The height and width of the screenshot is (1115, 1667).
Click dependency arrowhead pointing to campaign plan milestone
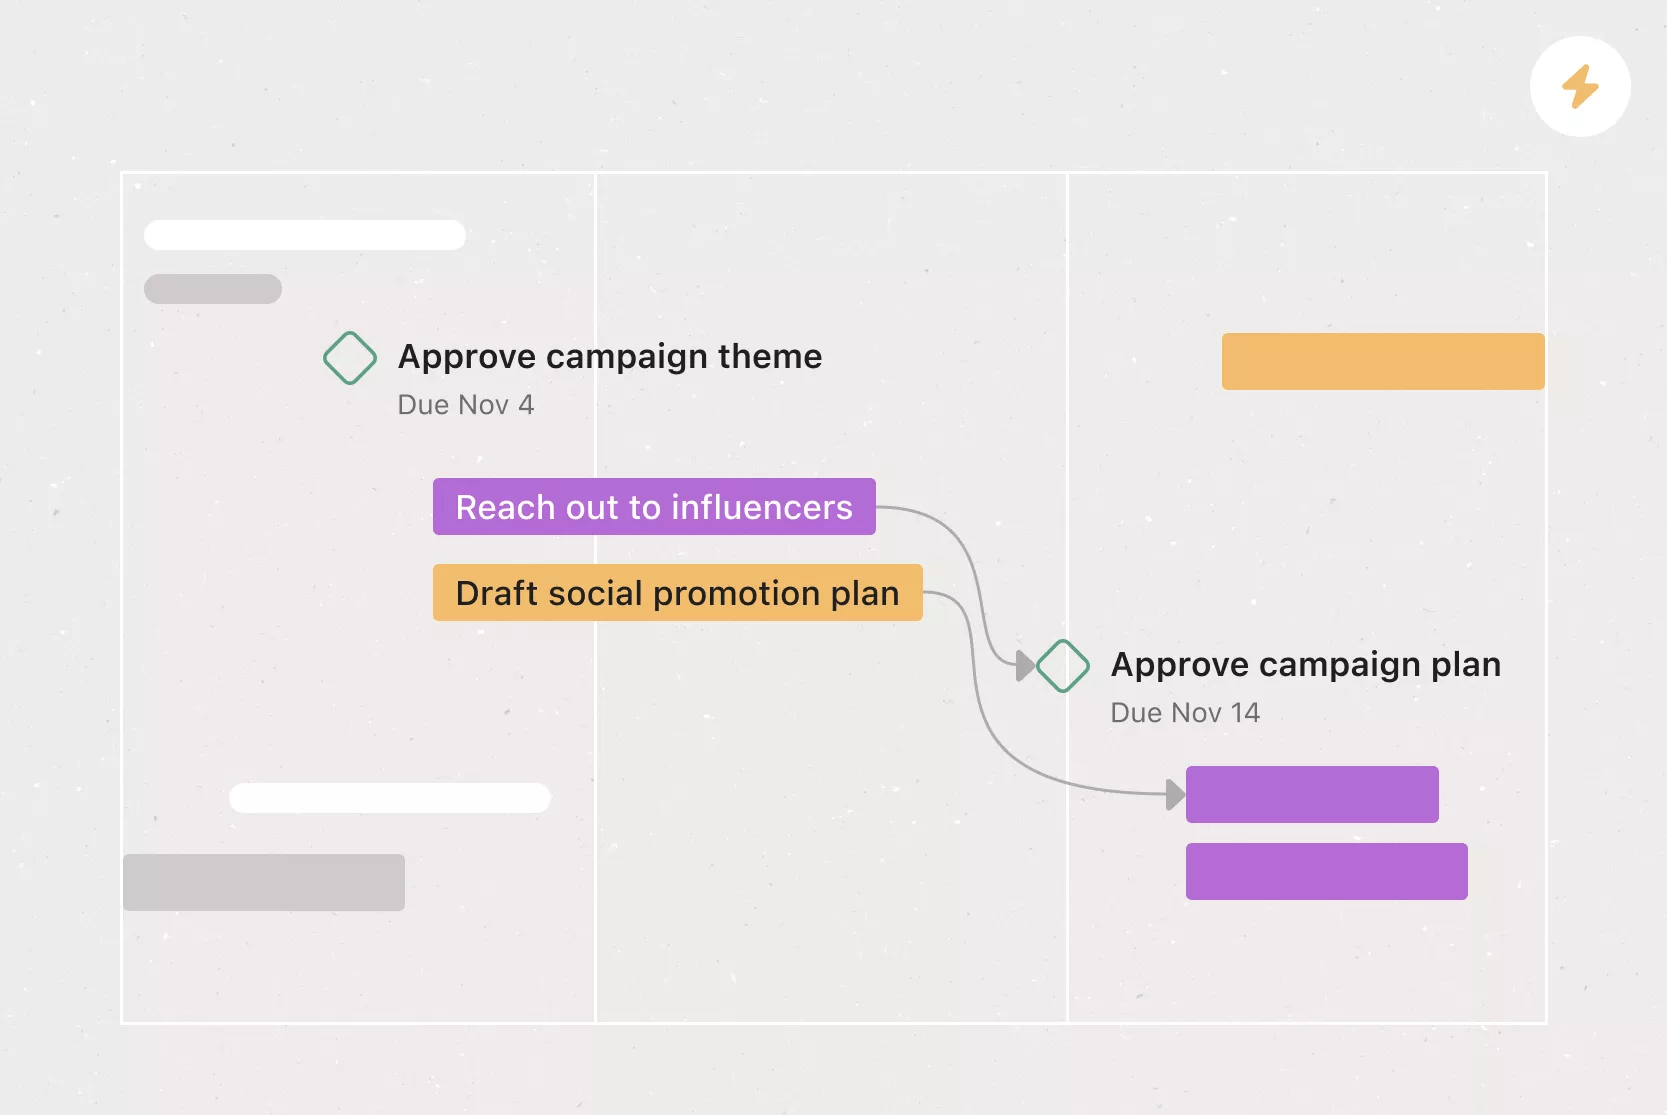coord(1025,665)
